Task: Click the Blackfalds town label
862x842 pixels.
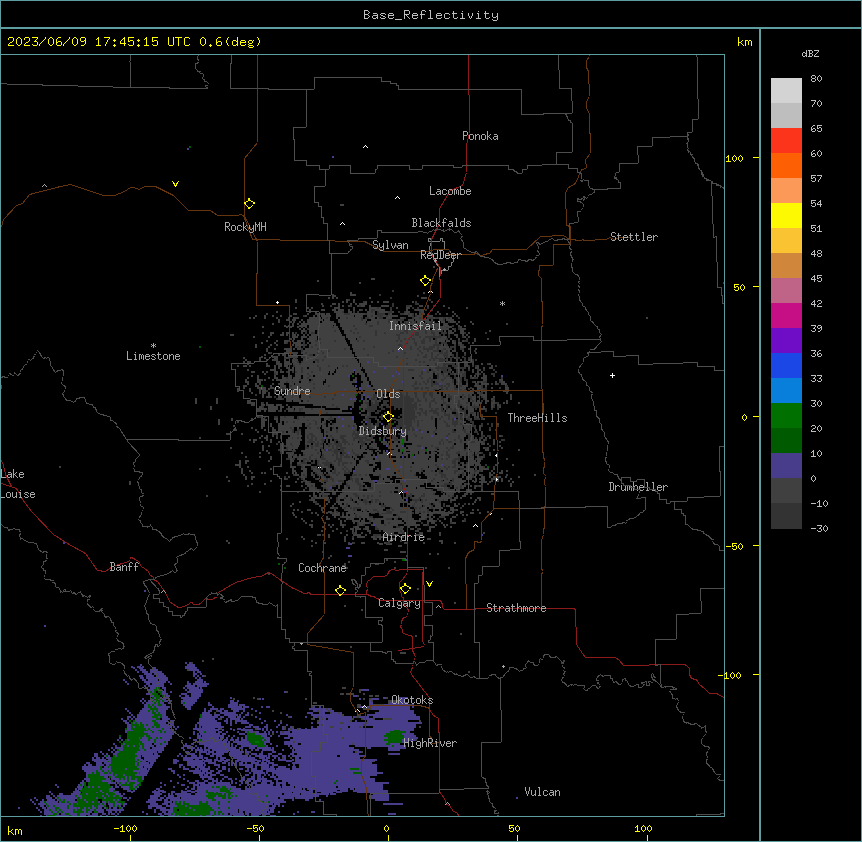Action: pos(441,223)
